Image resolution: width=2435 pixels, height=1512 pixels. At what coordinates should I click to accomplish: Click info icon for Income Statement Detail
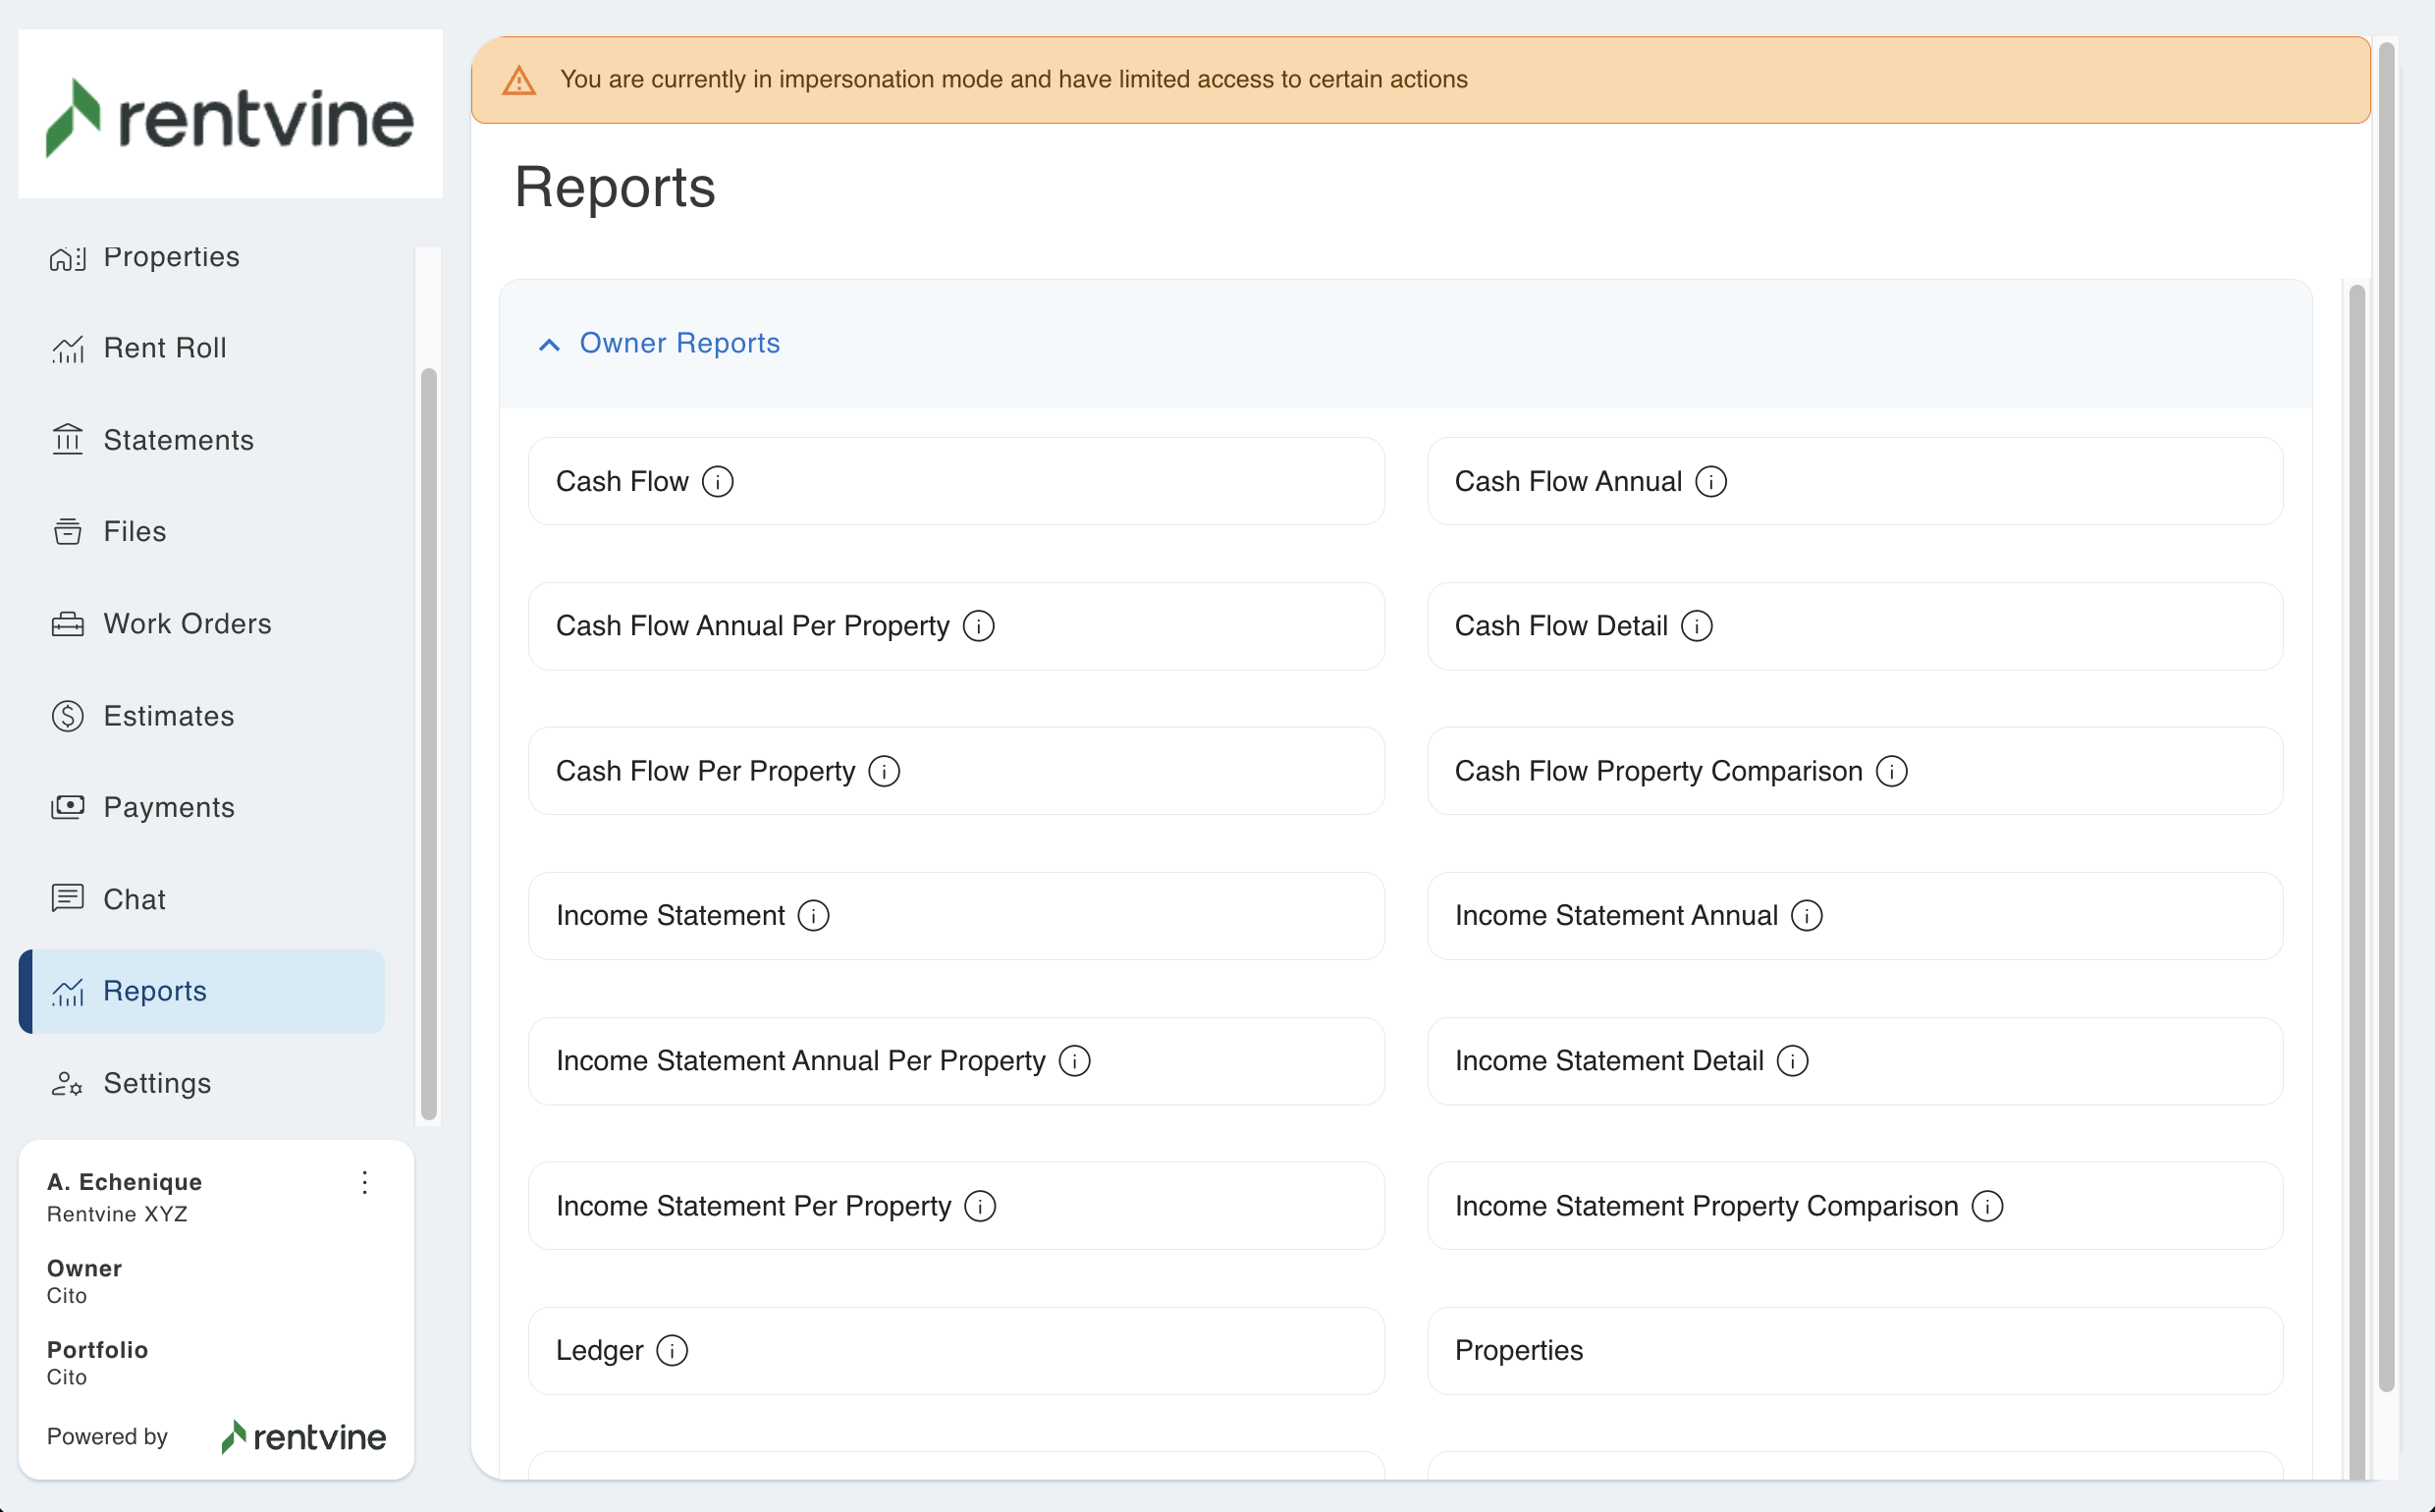click(x=1792, y=1060)
